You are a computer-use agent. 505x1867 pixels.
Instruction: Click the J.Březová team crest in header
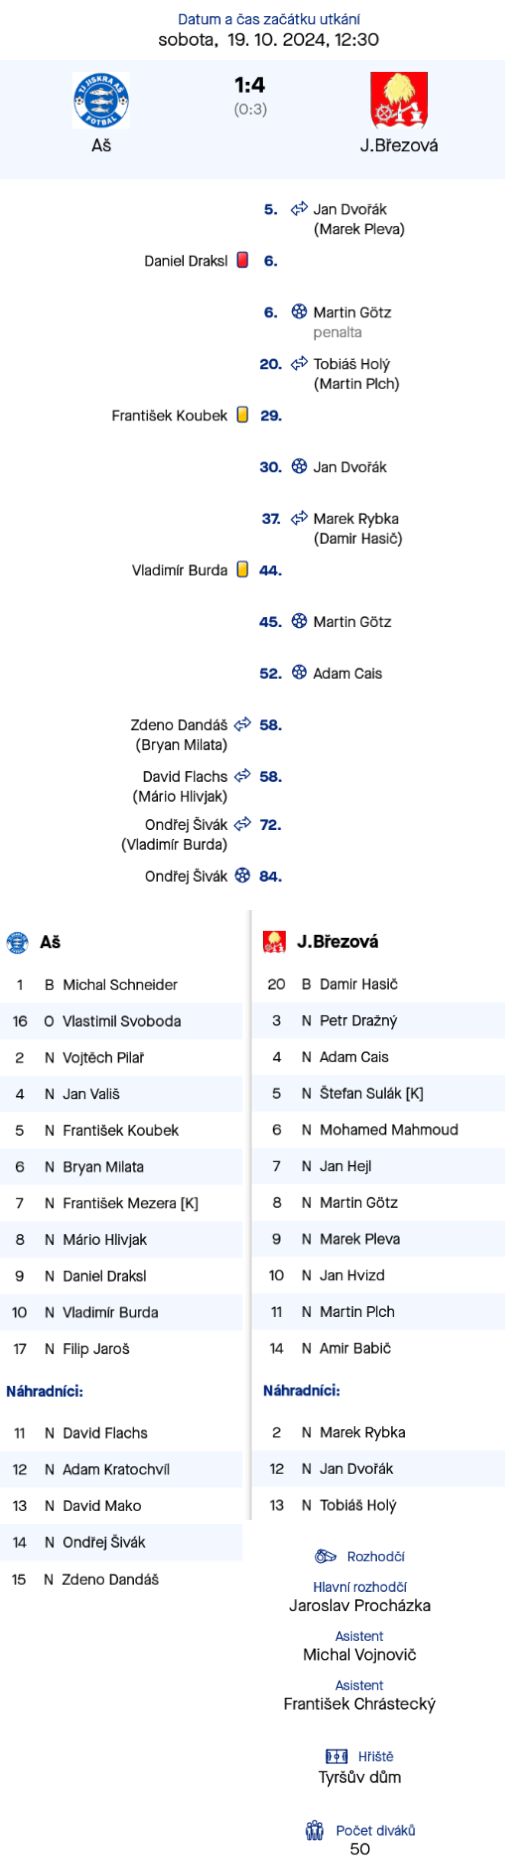point(399,101)
